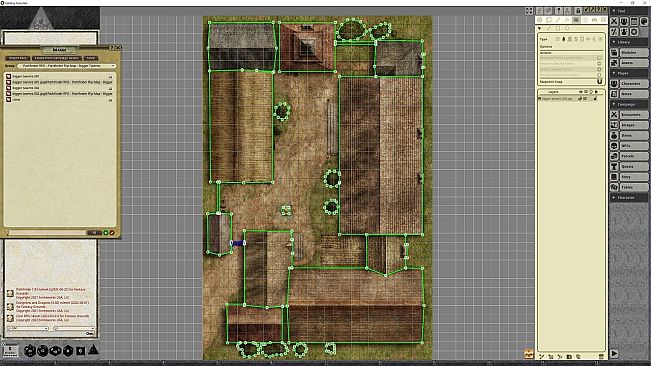This screenshot has width=651, height=366.
Task: Open the Party Sheet shield icon
Action: pos(624,21)
